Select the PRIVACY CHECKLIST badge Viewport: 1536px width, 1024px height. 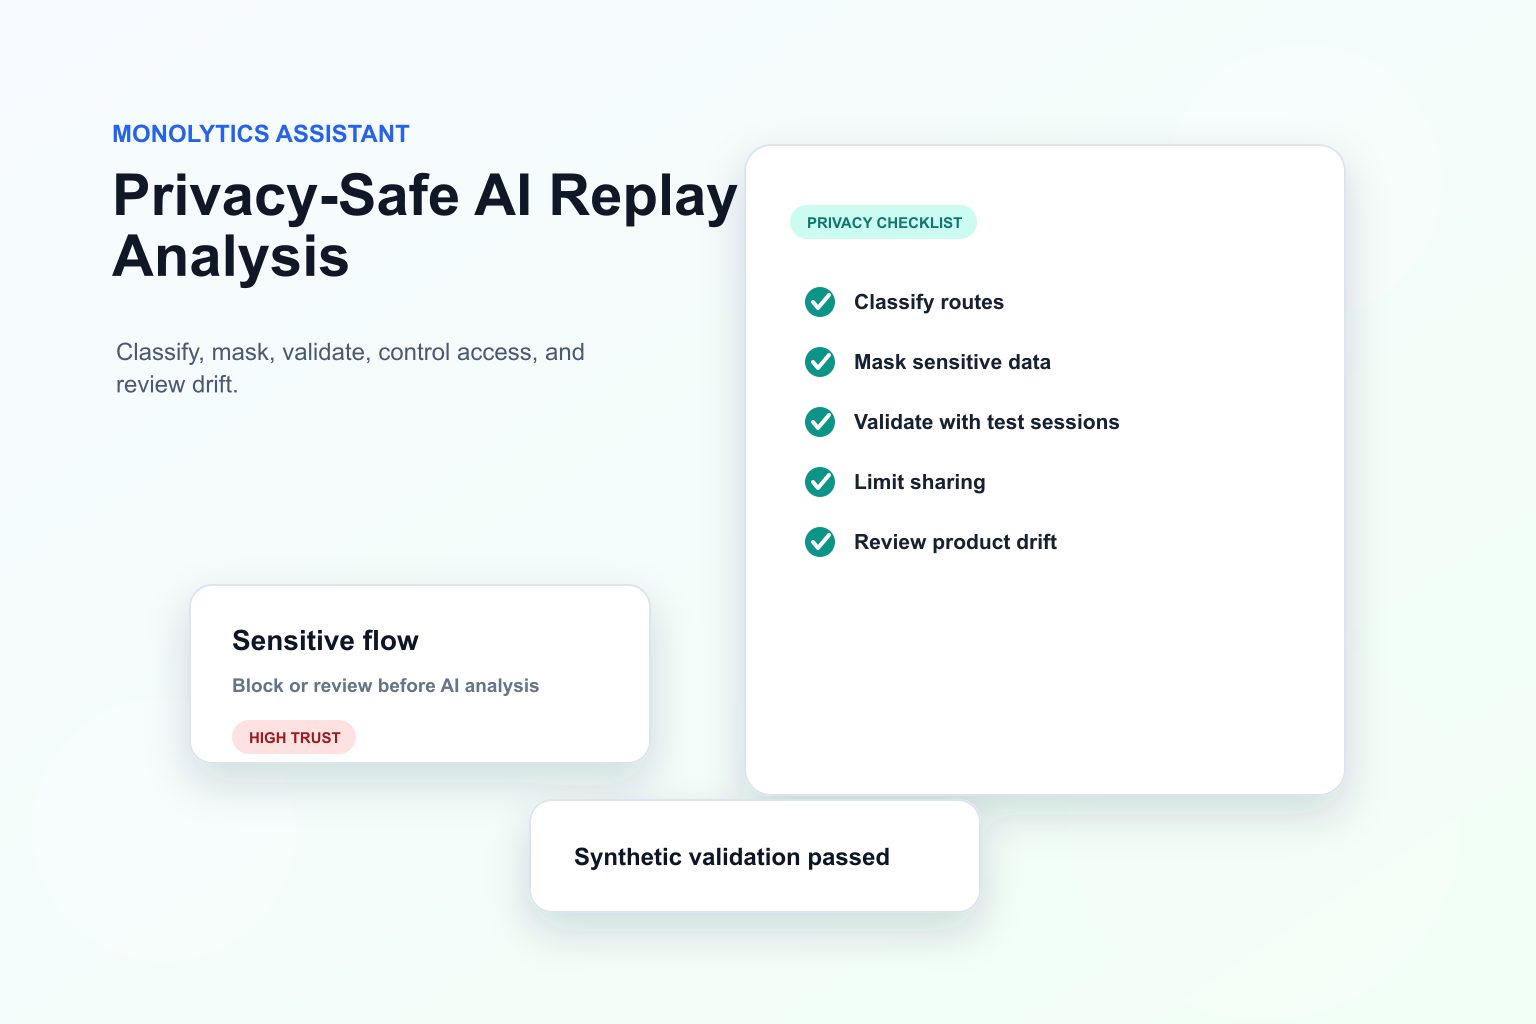(884, 222)
